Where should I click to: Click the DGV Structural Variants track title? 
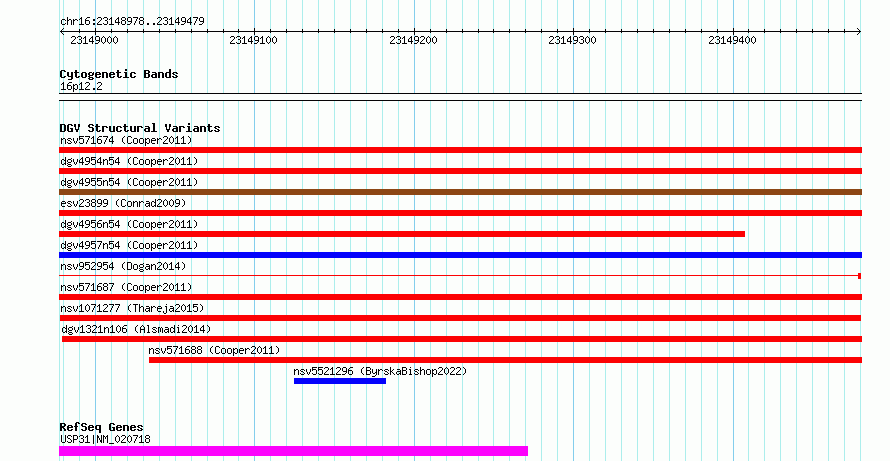140,128
